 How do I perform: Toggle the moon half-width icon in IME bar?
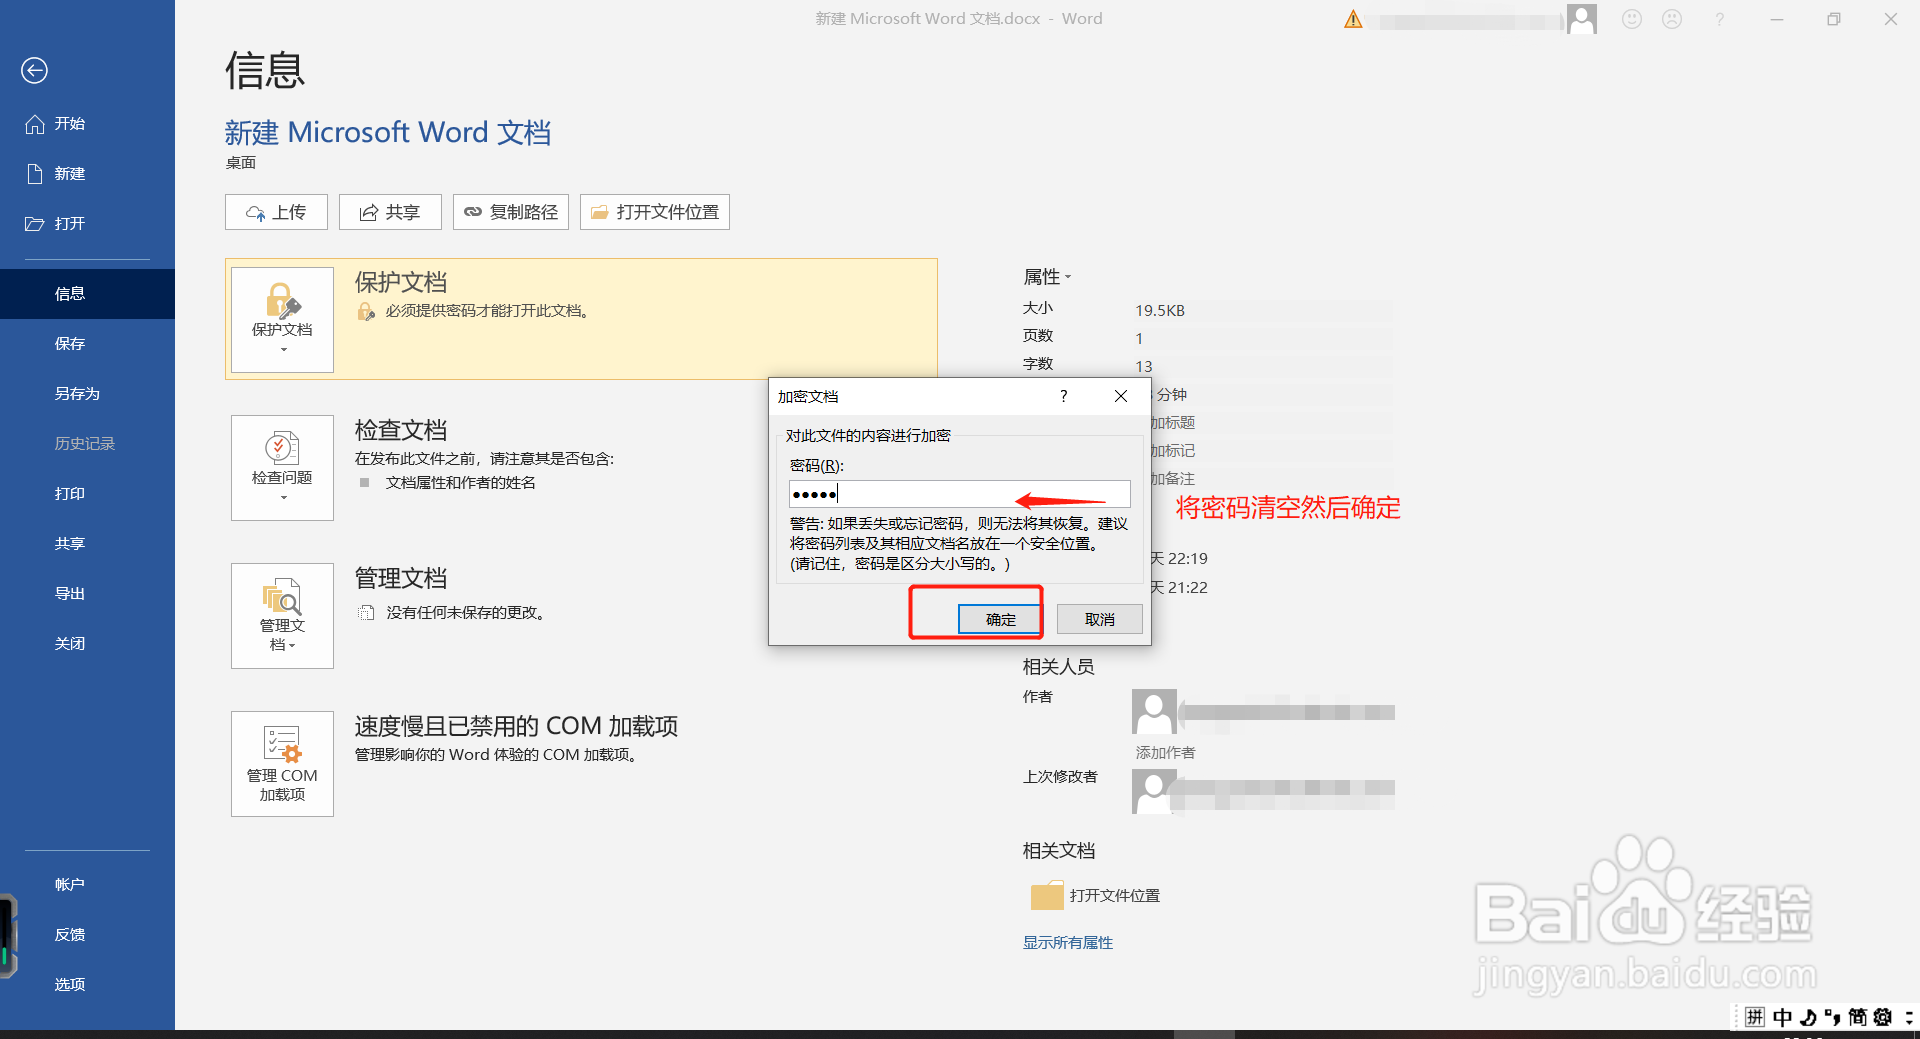[1808, 1017]
